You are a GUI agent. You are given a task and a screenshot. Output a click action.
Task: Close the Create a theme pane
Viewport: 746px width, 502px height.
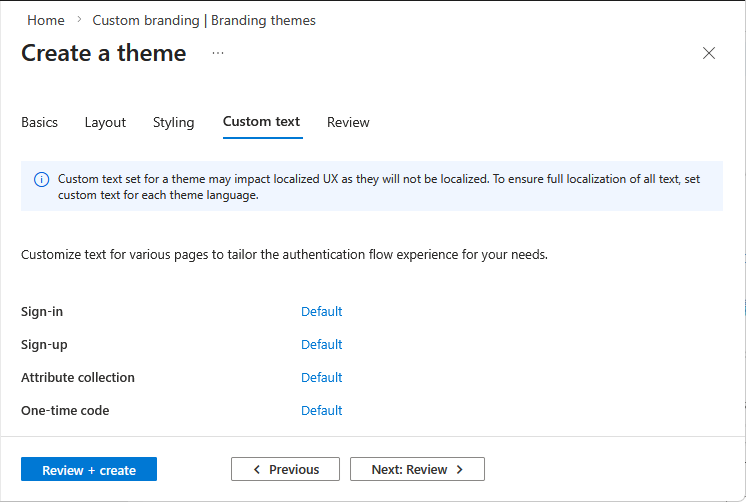pos(709,54)
